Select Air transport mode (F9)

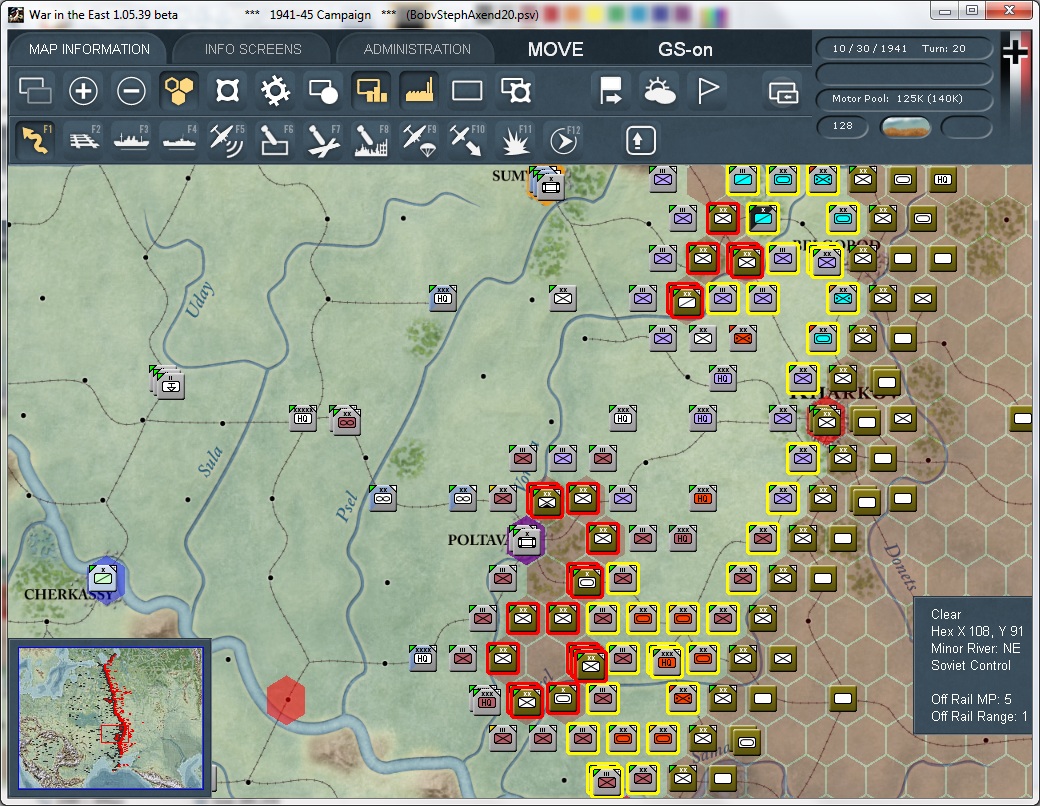419,139
